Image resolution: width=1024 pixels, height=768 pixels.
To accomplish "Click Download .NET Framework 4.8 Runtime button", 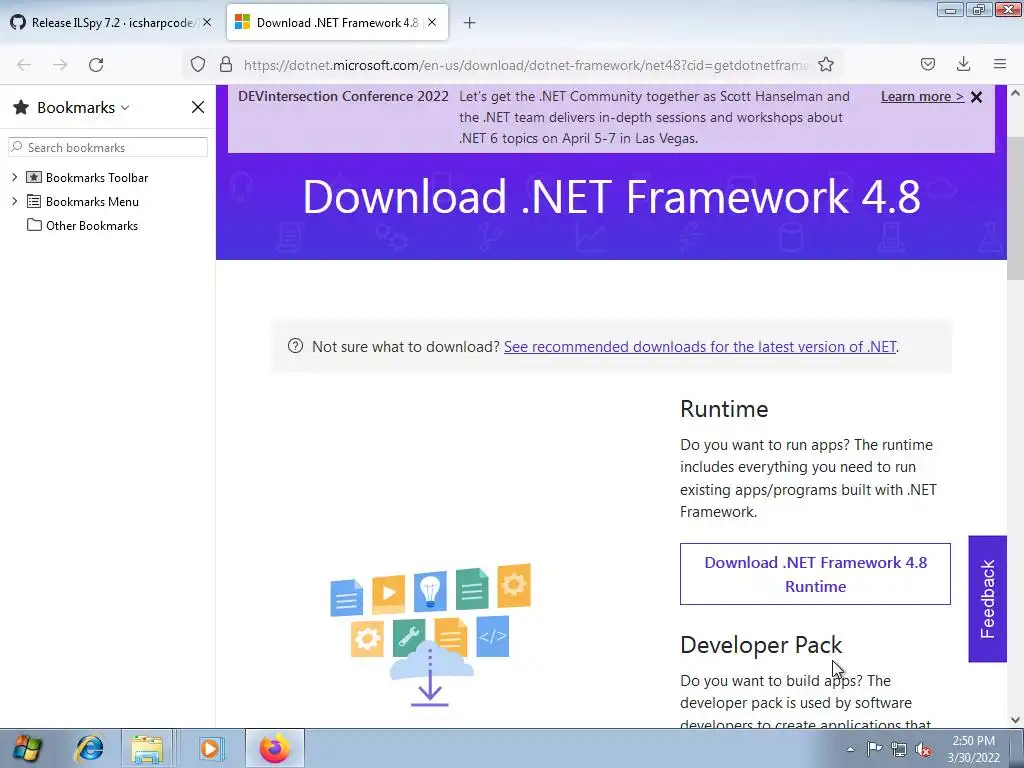I will [815, 574].
